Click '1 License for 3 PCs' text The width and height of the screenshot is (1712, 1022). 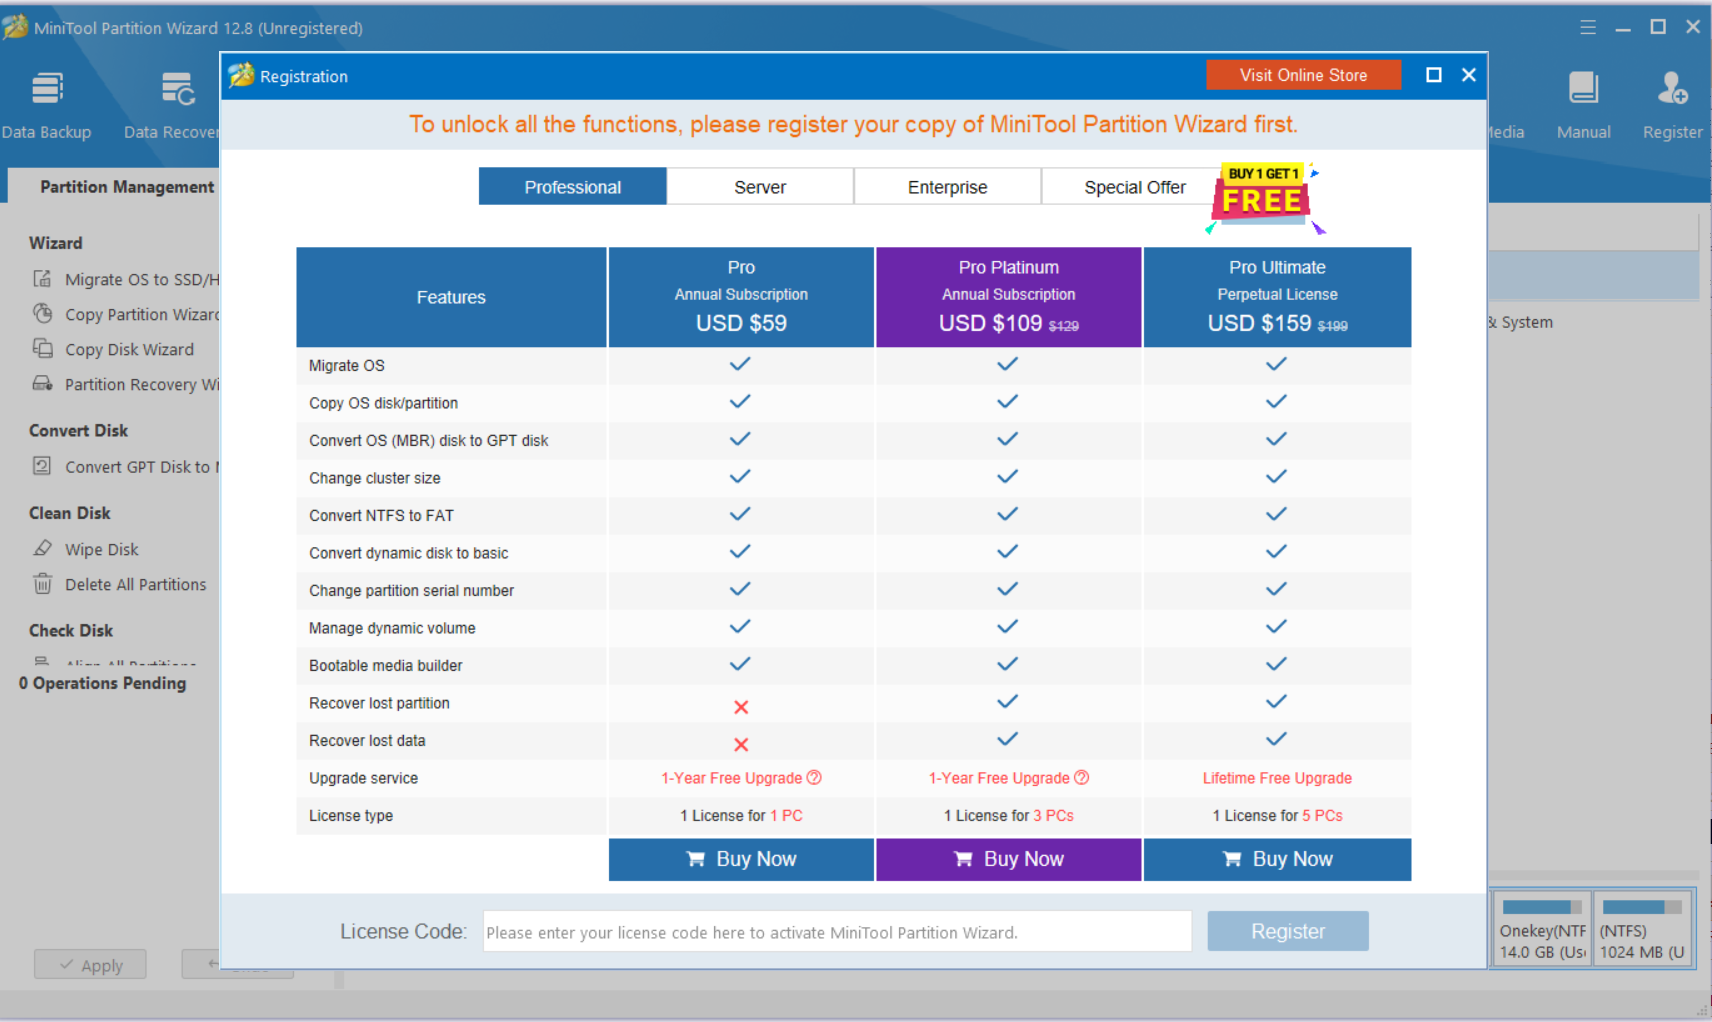tap(1008, 815)
